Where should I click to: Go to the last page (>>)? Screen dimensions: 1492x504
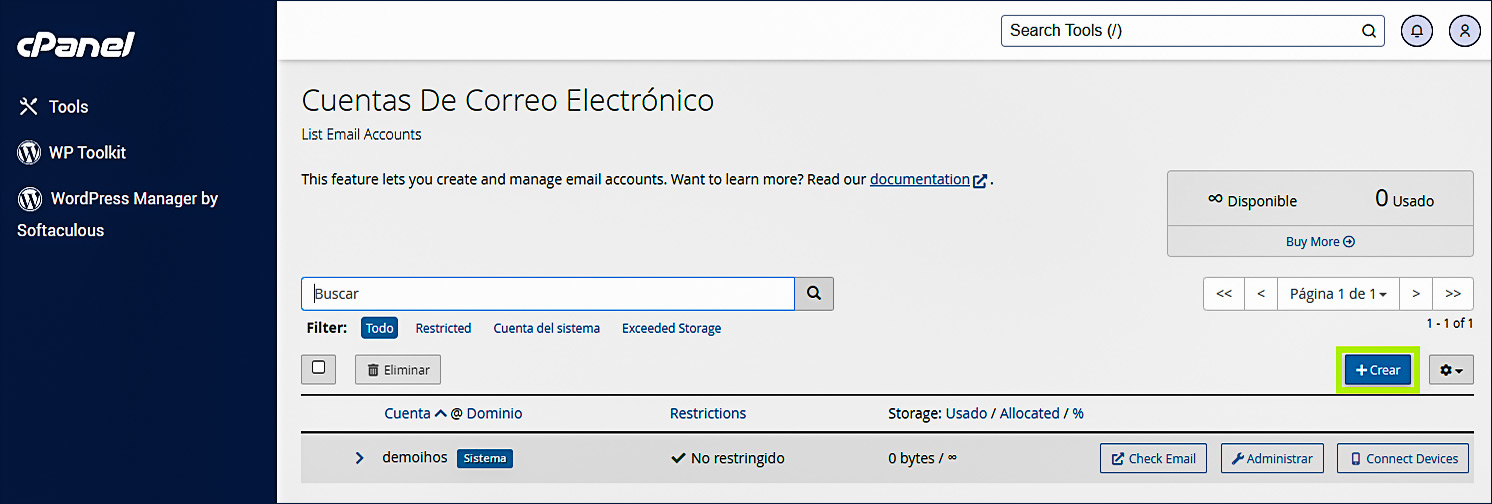1453,294
